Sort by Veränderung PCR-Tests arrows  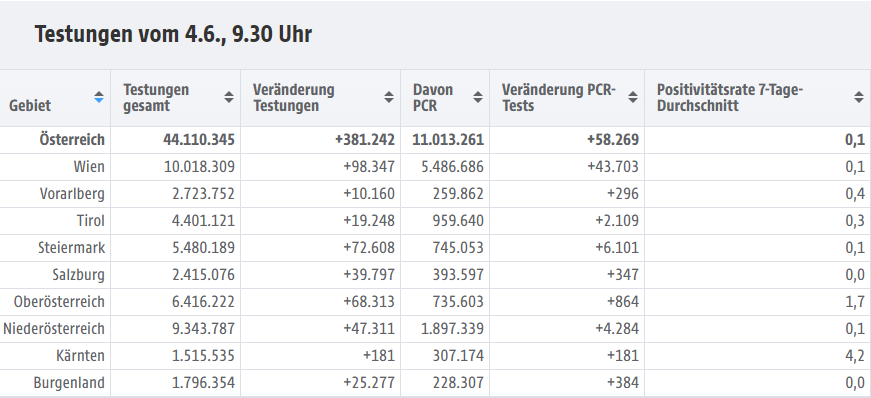(x=633, y=97)
